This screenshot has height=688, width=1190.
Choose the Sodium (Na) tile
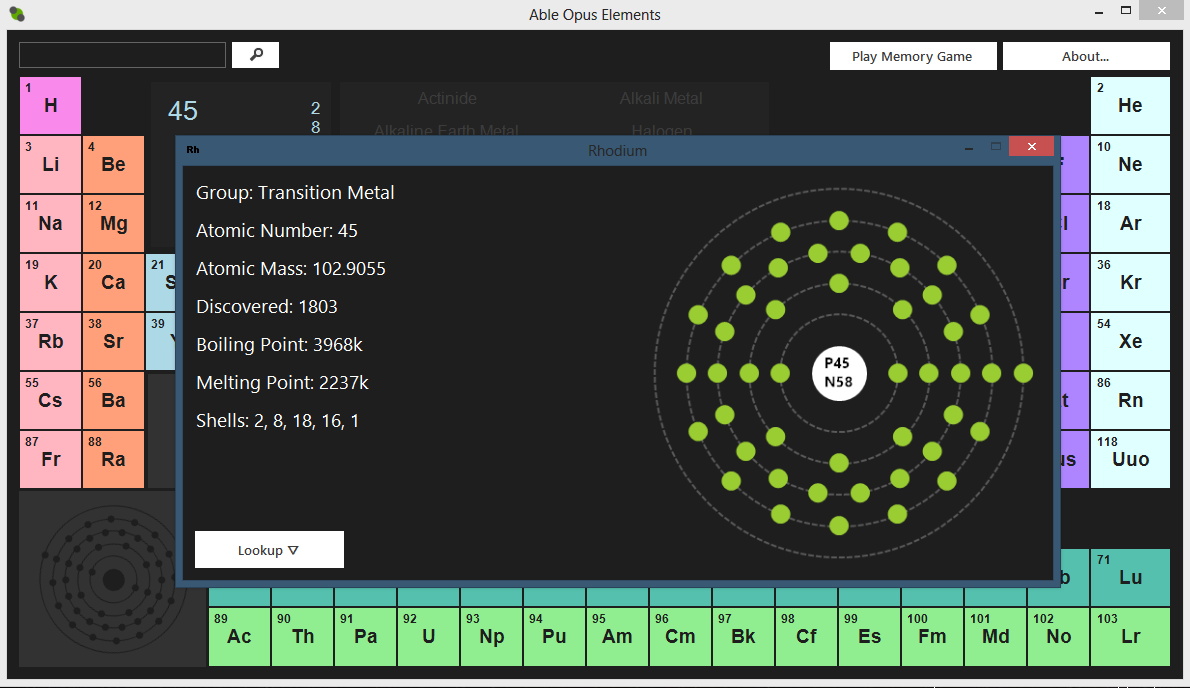(x=50, y=224)
